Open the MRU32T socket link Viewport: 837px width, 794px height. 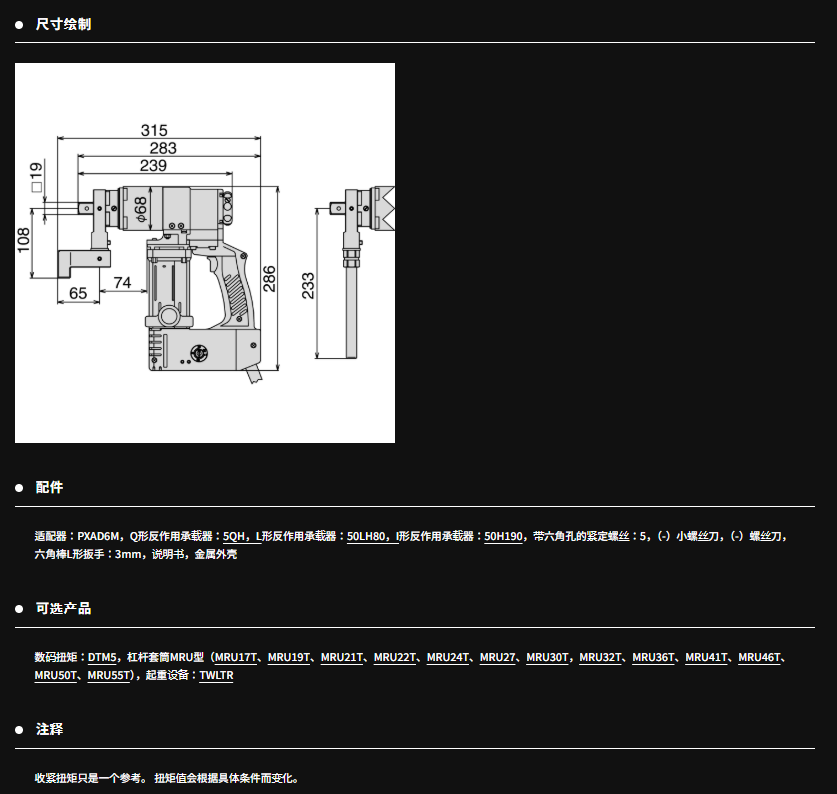tap(601, 658)
